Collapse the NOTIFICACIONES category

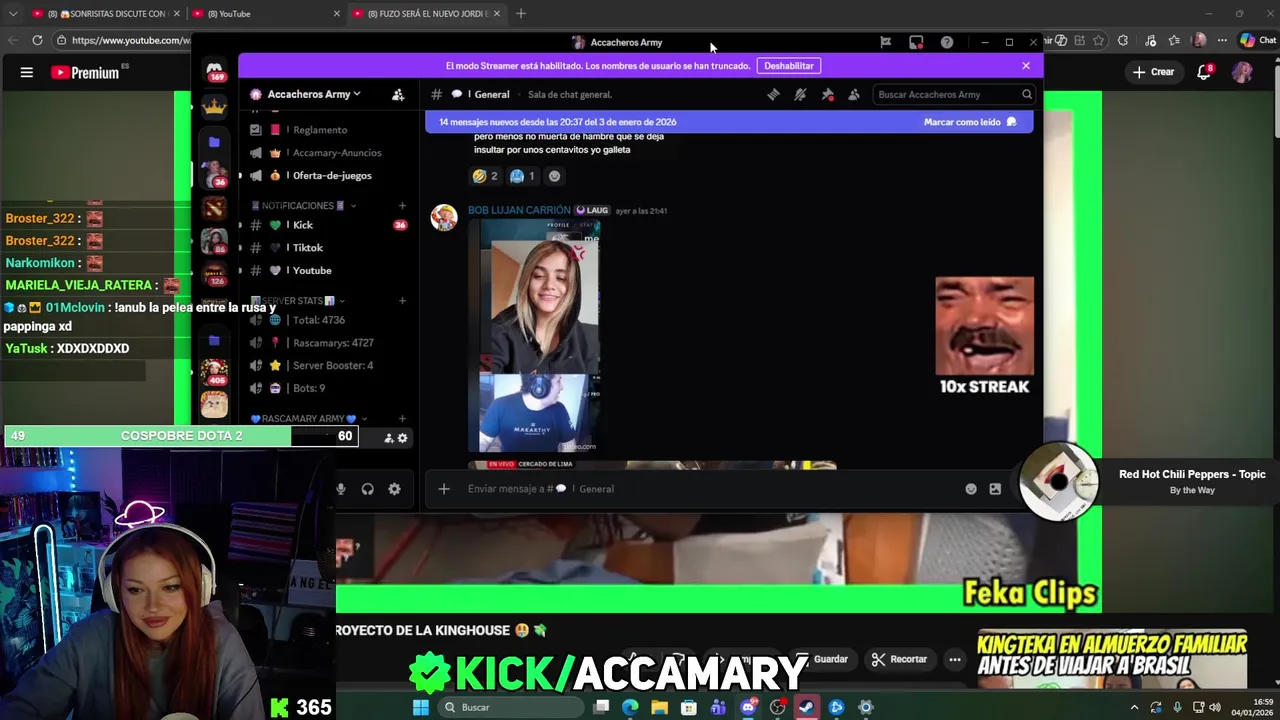click(304, 206)
